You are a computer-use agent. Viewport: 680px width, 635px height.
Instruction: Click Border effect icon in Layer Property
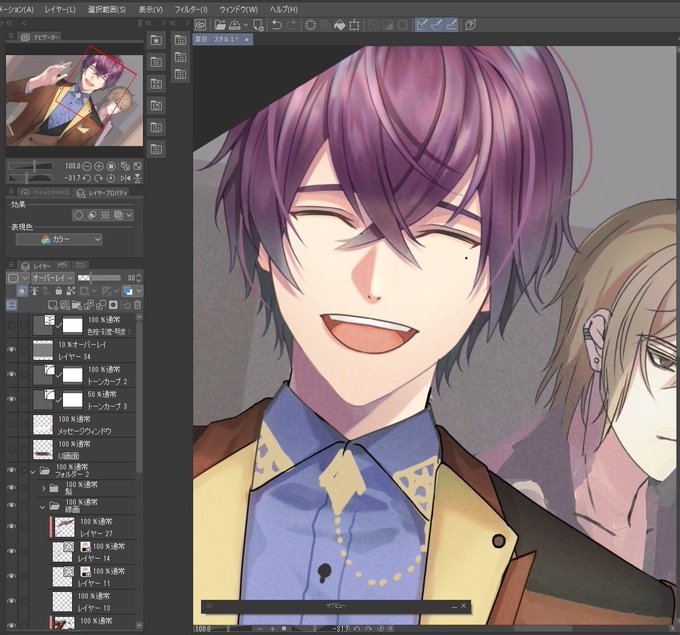click(x=78, y=215)
